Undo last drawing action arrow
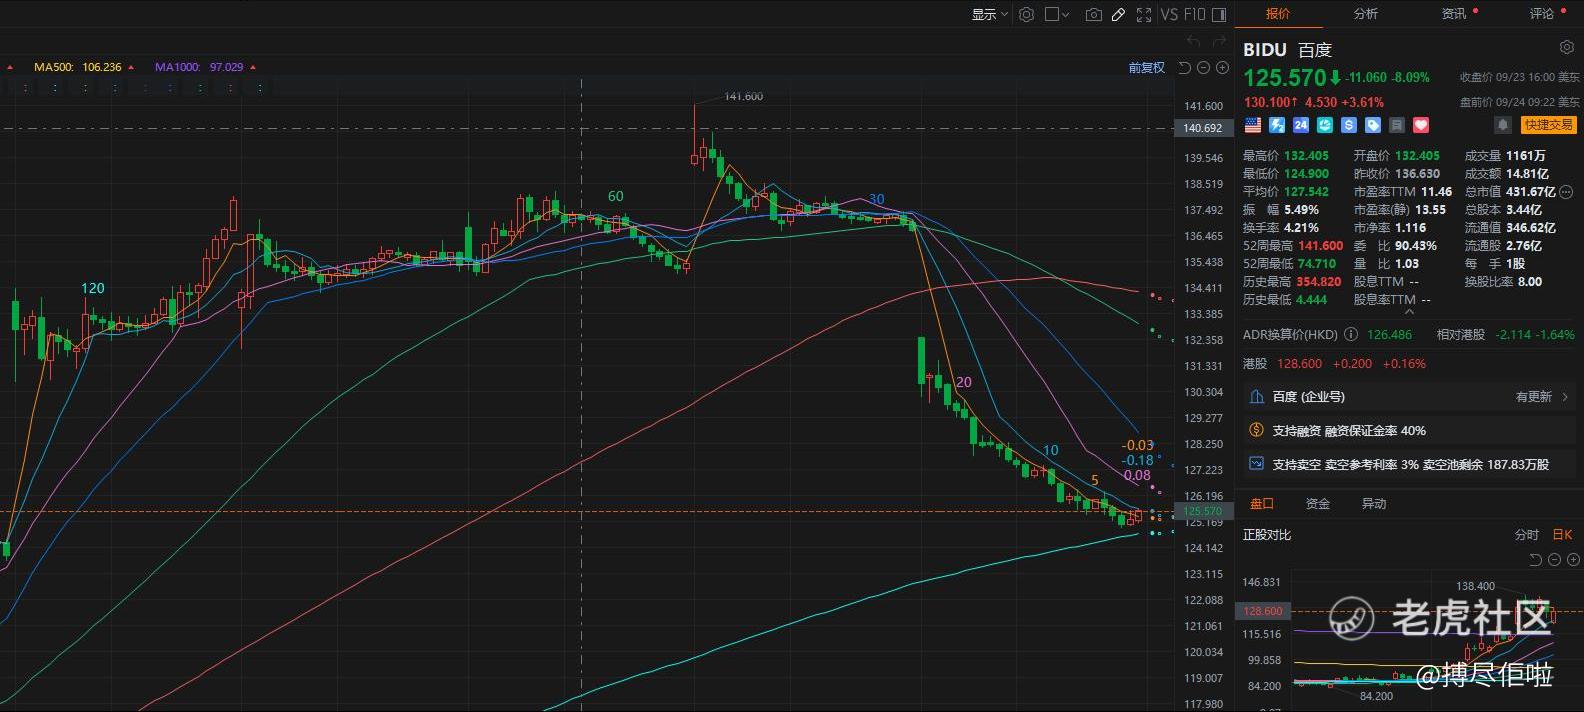Viewport: 1584px width, 712px height. (1193, 42)
